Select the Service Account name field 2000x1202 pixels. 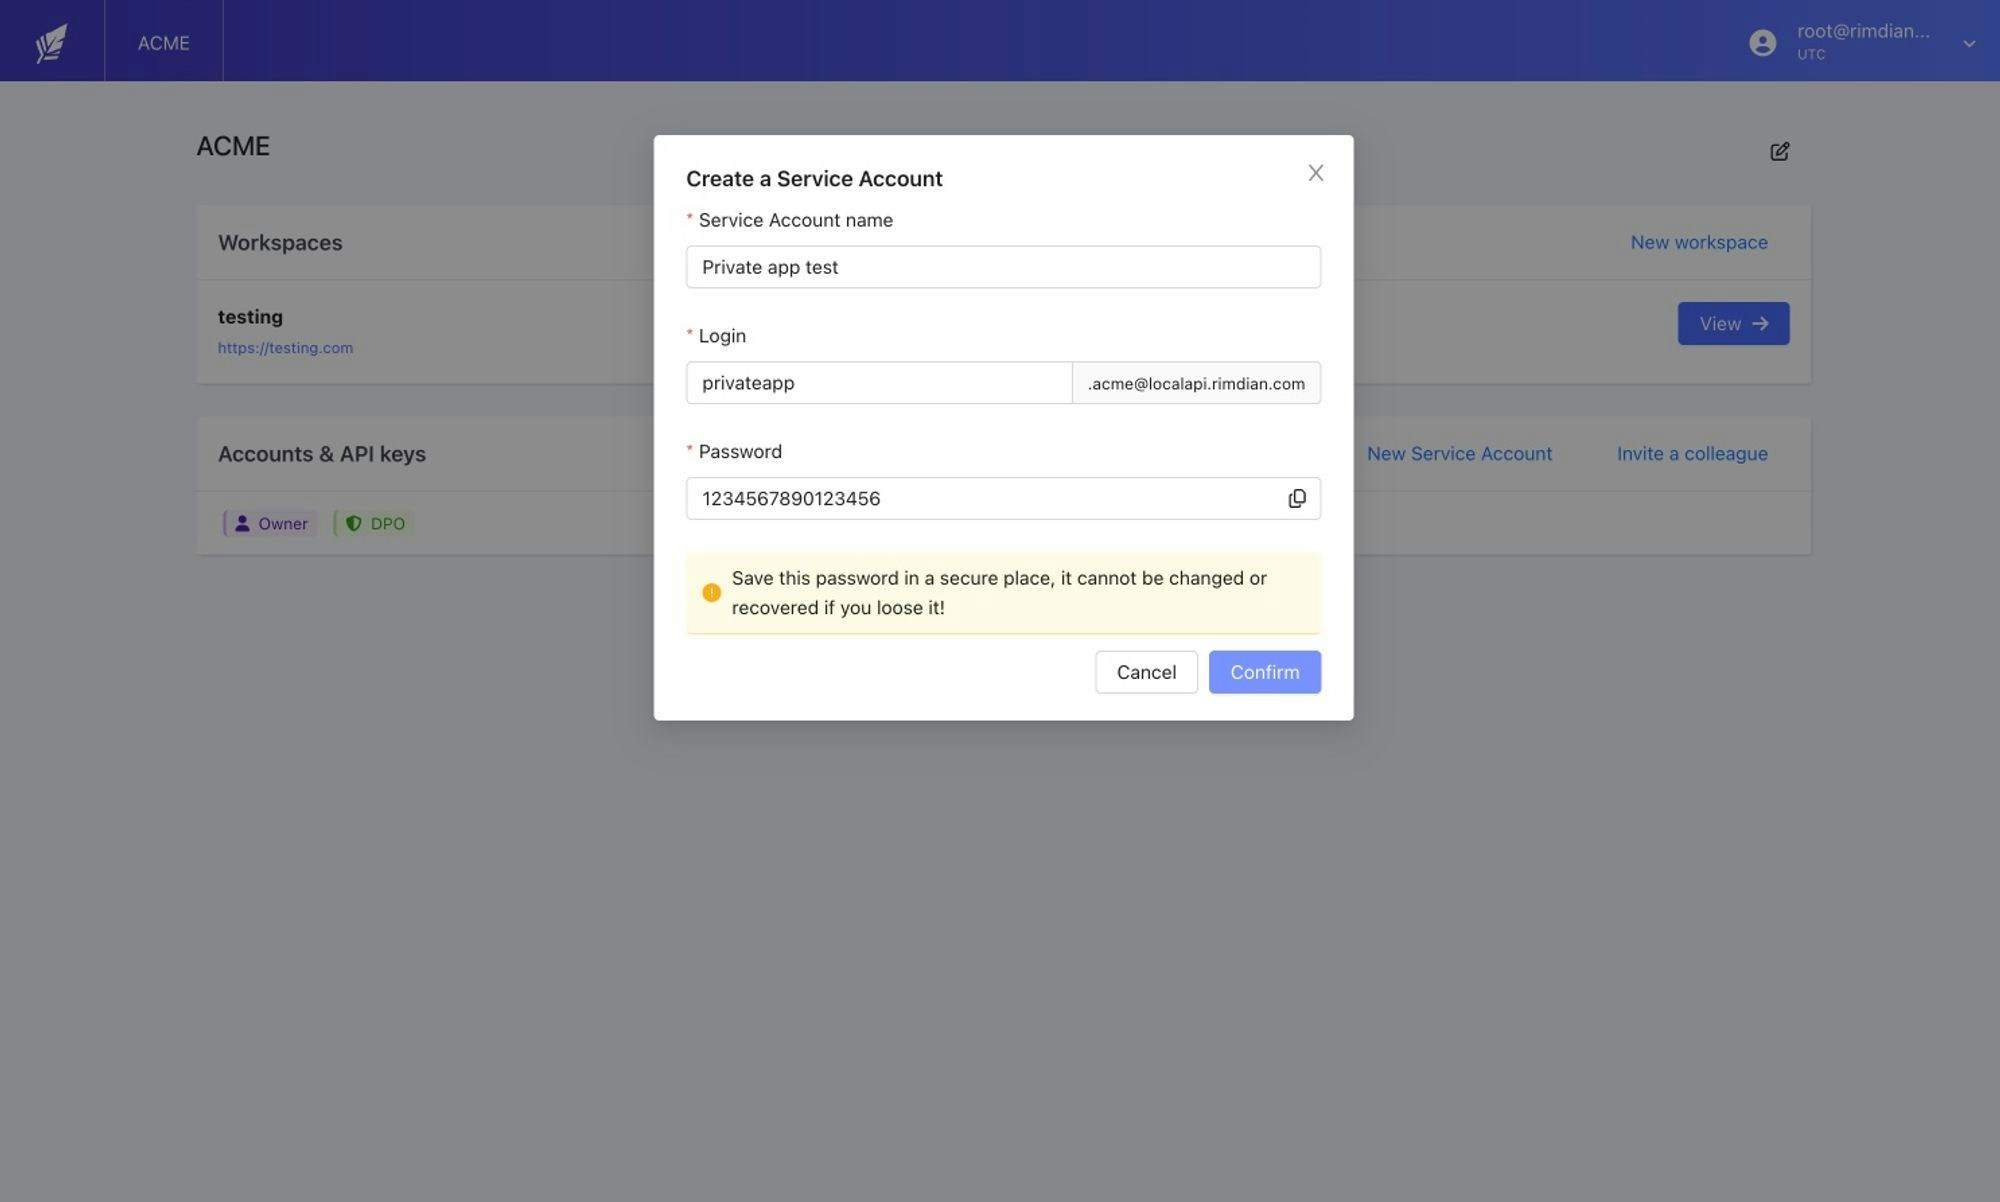[x=1002, y=267]
